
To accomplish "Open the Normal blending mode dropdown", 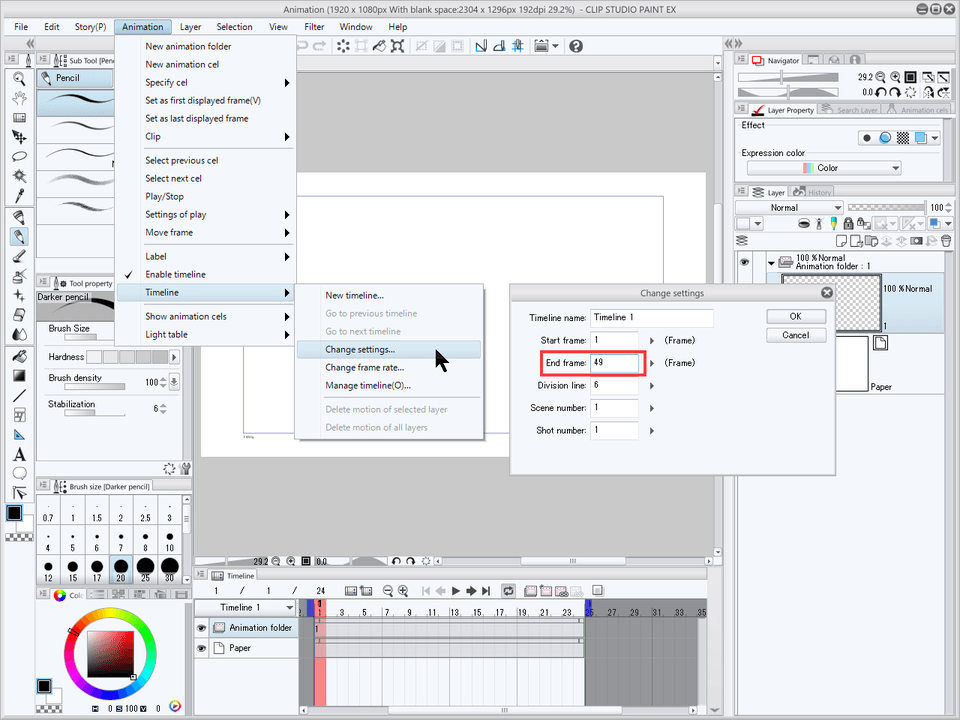I will [x=789, y=207].
